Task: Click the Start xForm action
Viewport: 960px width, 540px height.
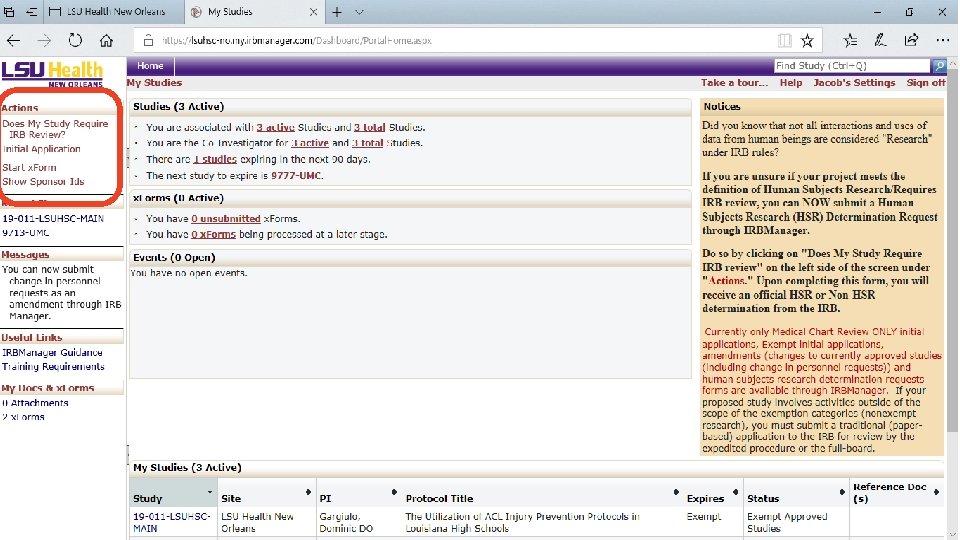Action: 29,167
